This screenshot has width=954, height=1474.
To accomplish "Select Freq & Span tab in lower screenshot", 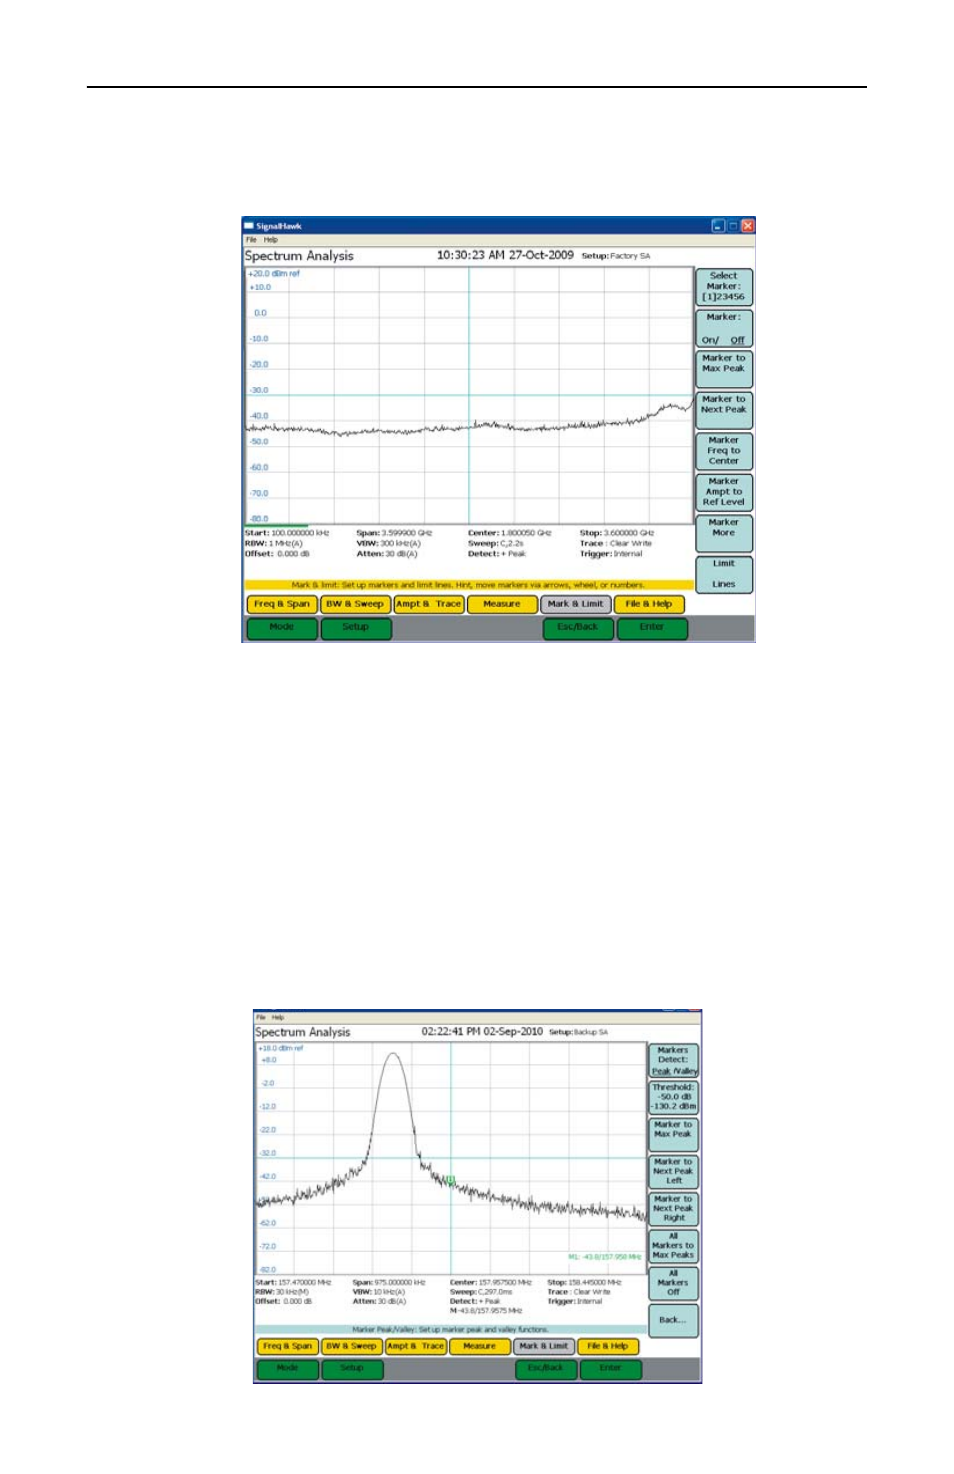I will tap(288, 1346).
